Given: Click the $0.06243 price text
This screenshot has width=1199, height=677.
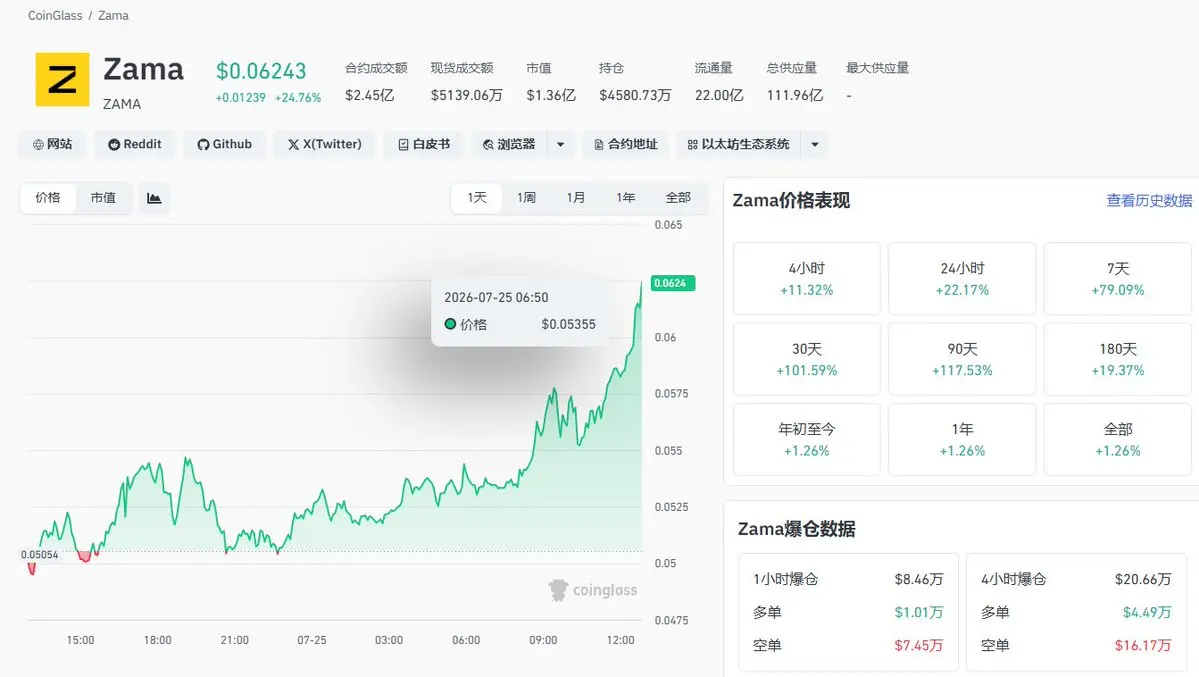Looking at the screenshot, I should [x=261, y=71].
